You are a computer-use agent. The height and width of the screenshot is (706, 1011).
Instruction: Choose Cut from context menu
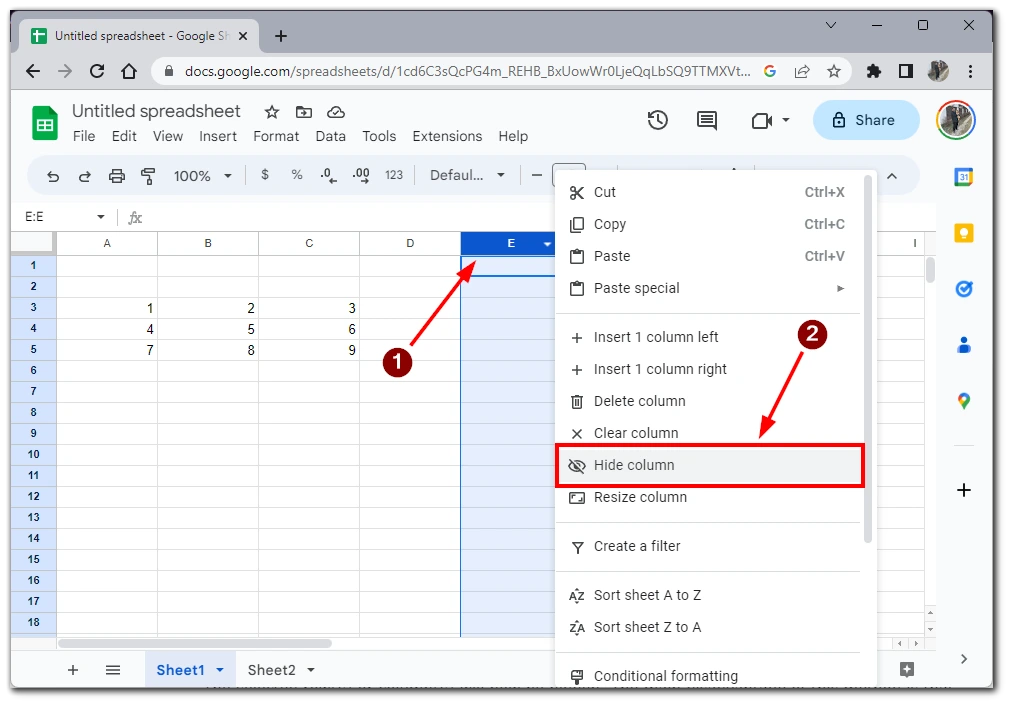click(708, 192)
